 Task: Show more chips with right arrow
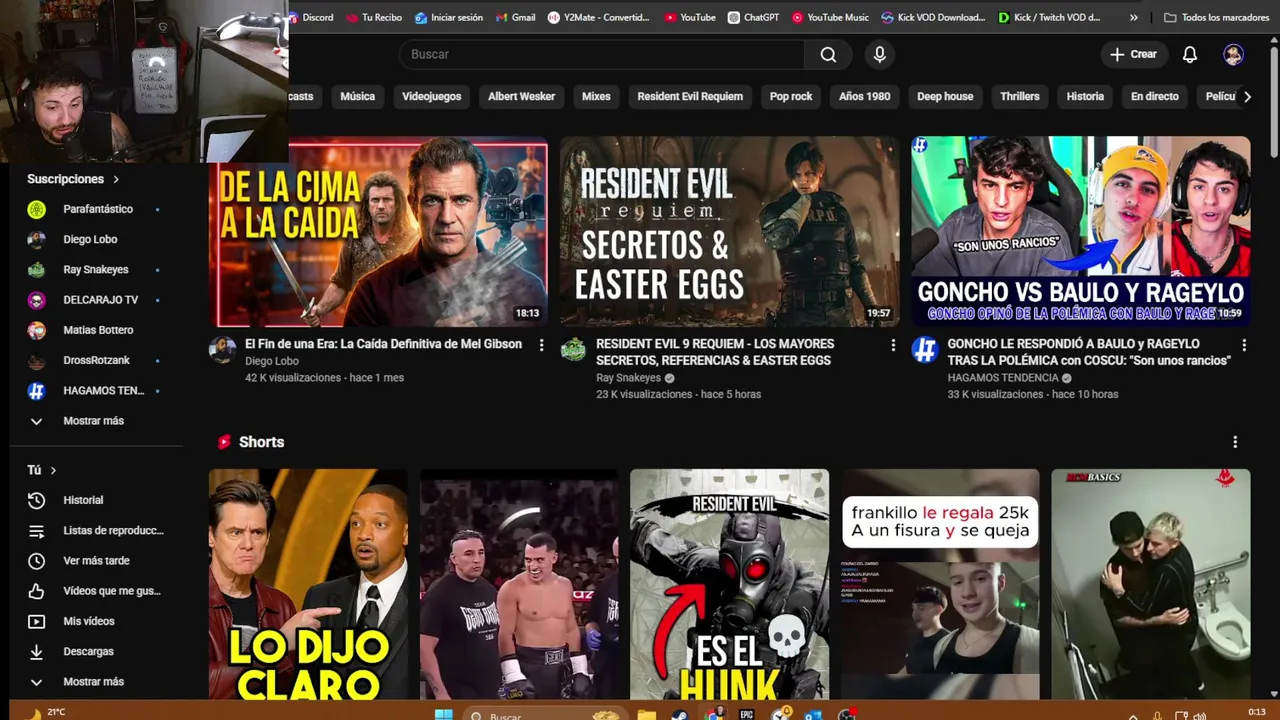[1247, 96]
